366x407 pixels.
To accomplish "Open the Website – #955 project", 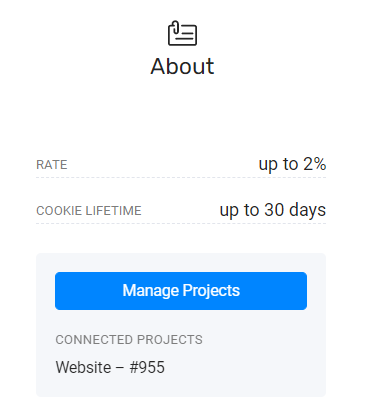I will pyautogui.click(x=110, y=367).
